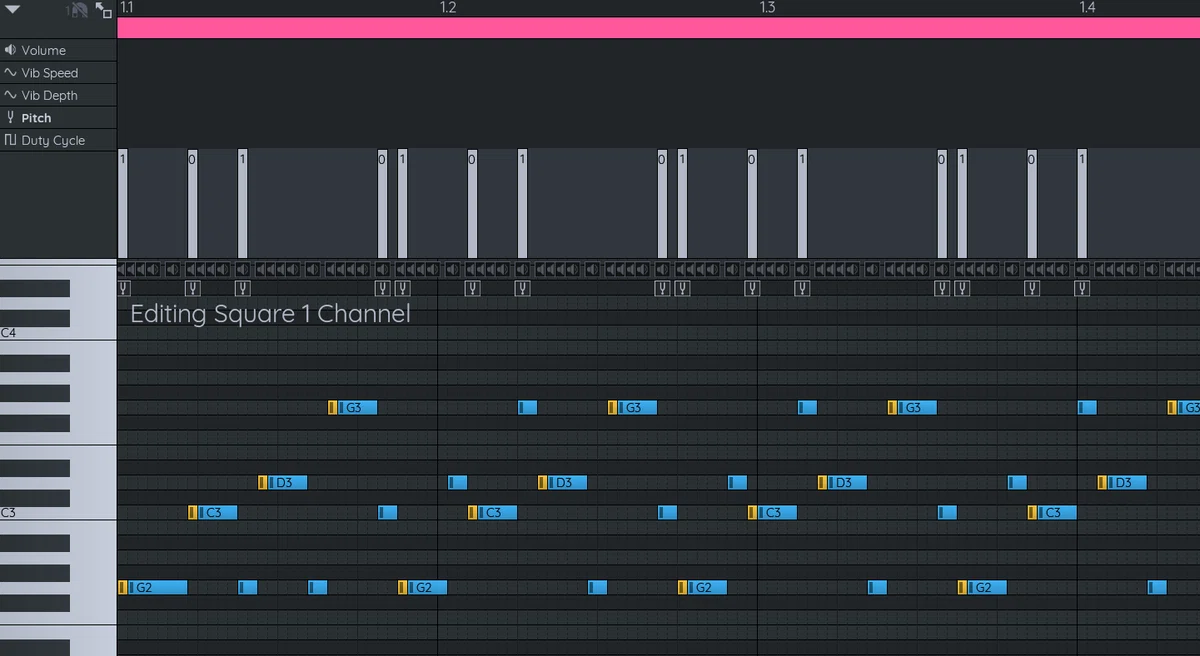Select the labeled G3 note in bar 1.2
Screen dimensions: 1200x656
tap(633, 407)
